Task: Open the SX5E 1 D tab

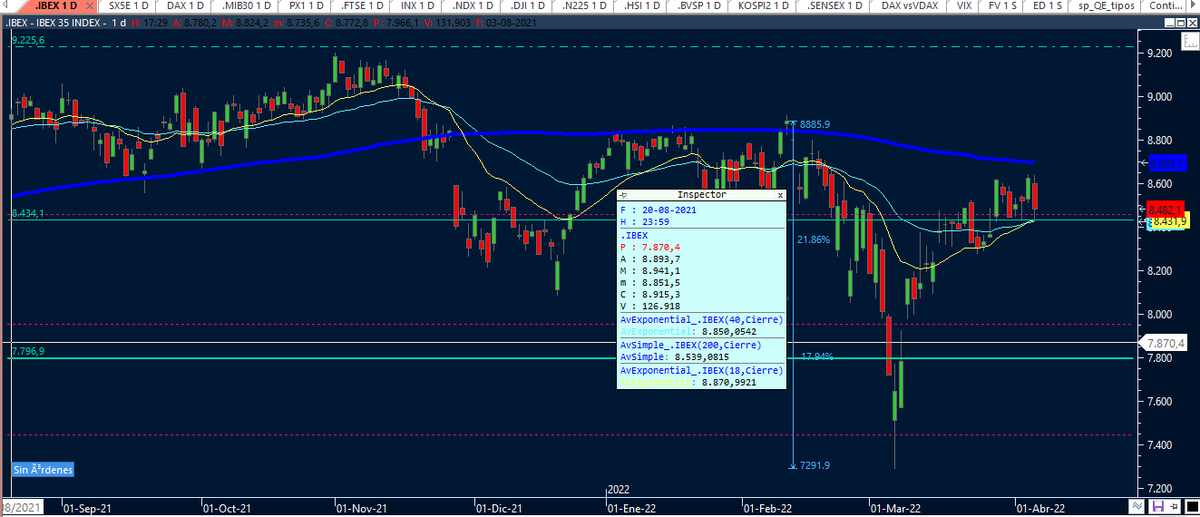Action: point(130,6)
